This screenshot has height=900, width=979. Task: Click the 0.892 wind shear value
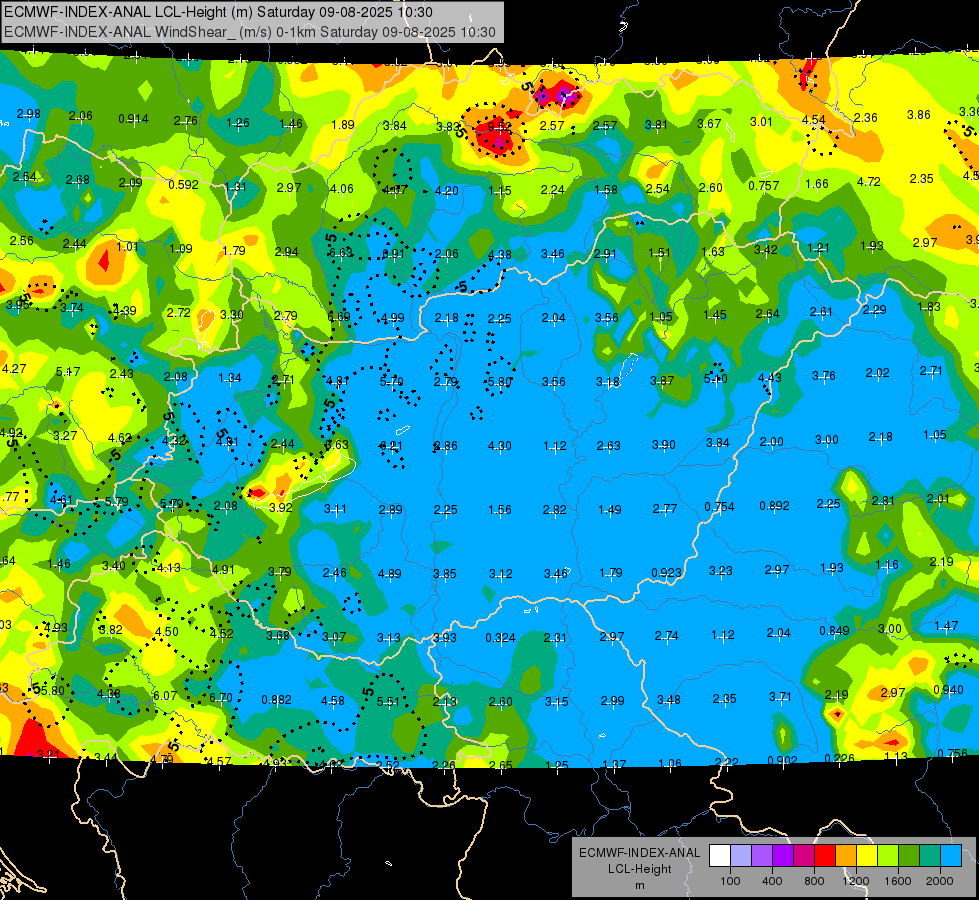coord(774,506)
